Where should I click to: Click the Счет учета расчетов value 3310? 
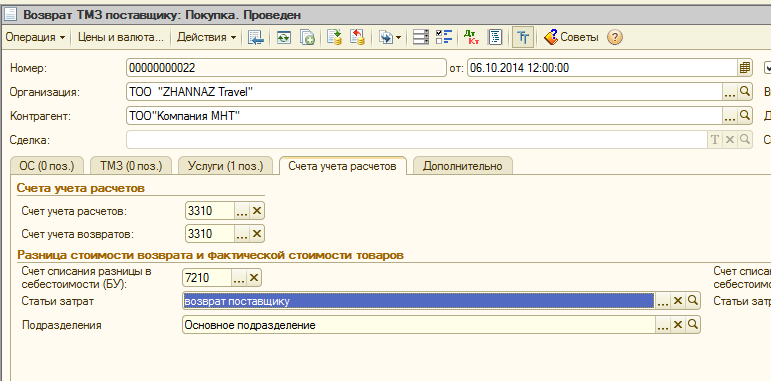[x=210, y=211]
